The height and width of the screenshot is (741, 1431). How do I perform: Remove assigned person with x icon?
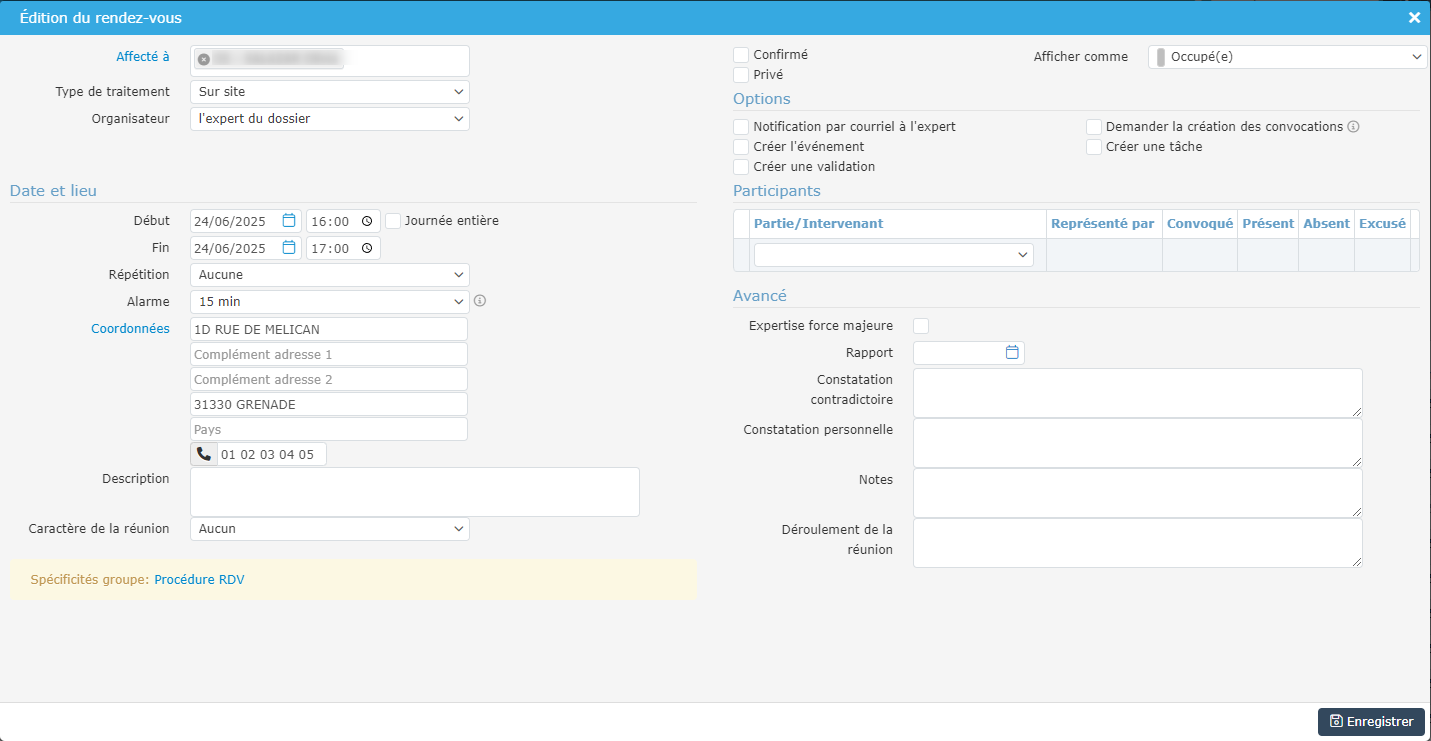tap(204, 60)
